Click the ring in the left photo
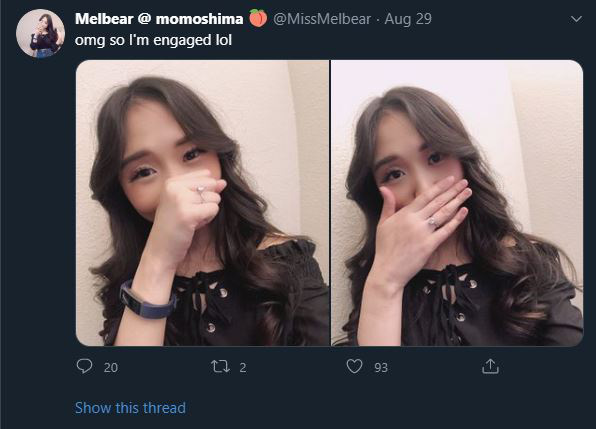Screen dimensions: 596x429 click(x=201, y=193)
